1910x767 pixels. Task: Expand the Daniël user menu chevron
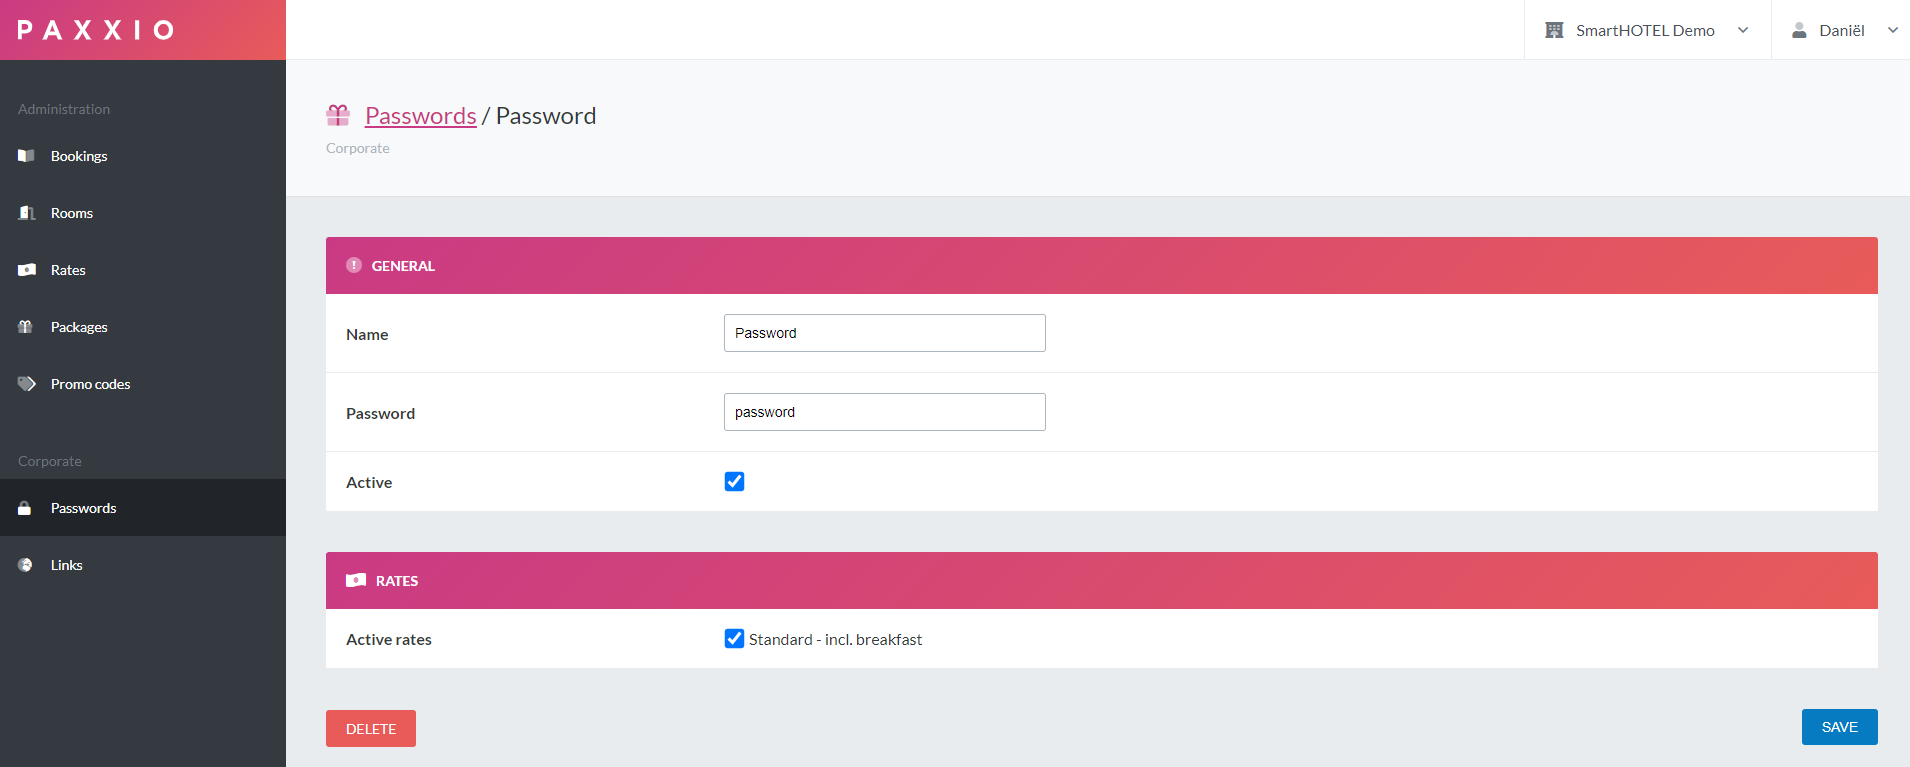(1893, 30)
